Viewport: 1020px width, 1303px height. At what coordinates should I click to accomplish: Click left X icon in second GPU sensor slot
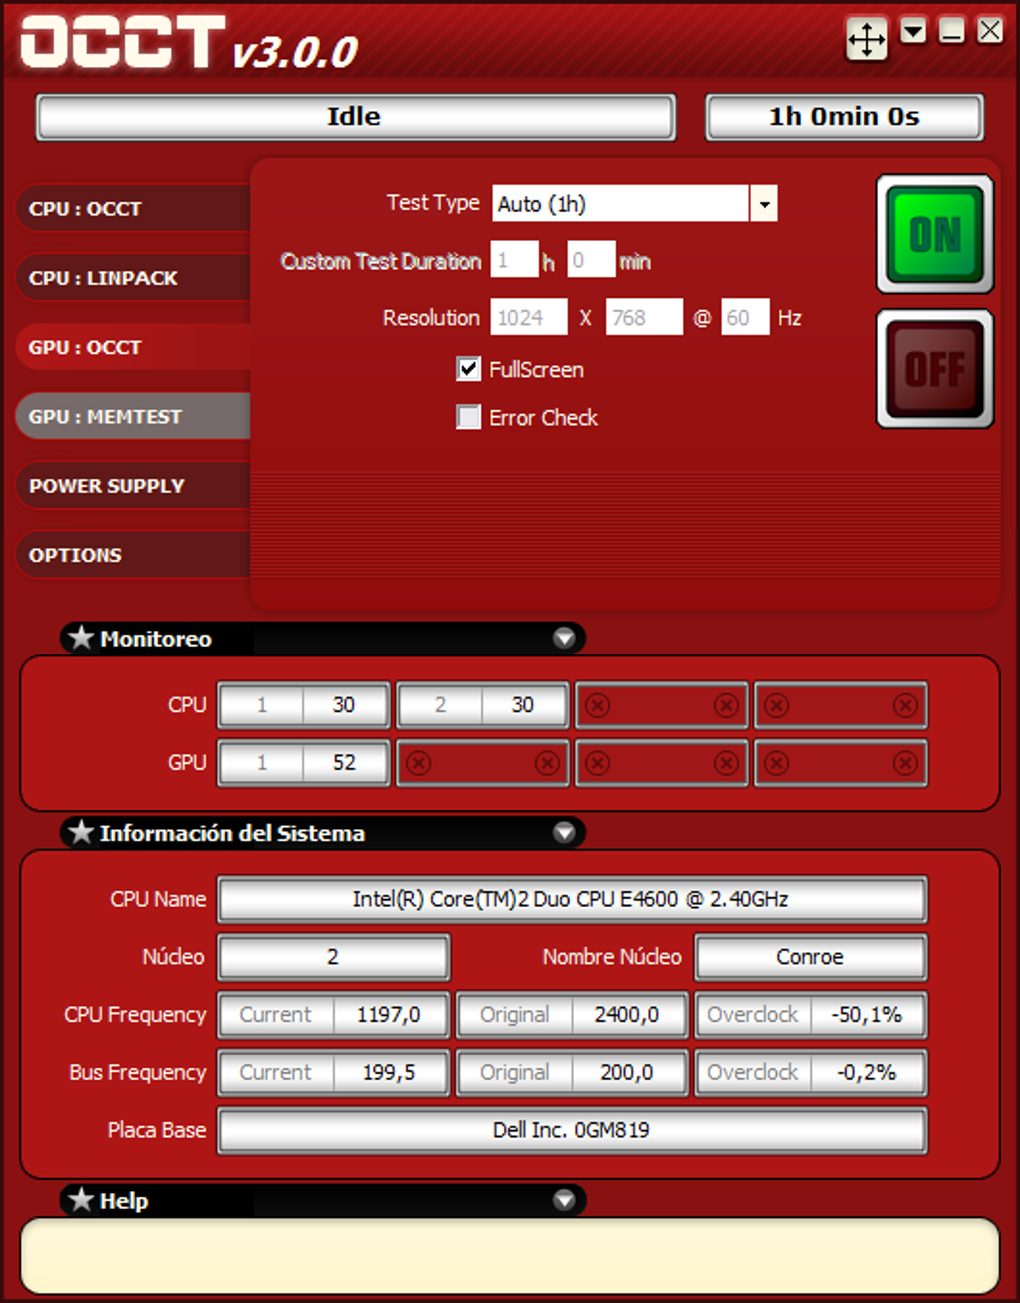pyautogui.click(x=419, y=764)
